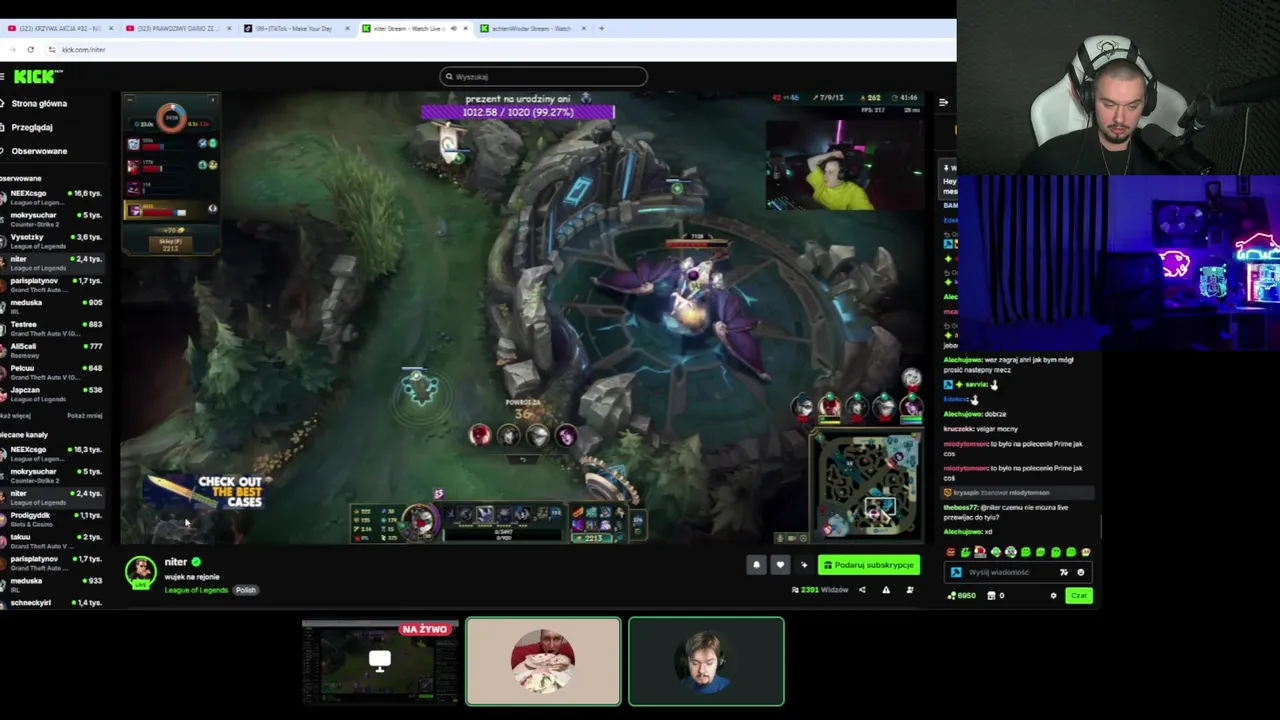Open takuu in recommended channels
Screen dimensions: 1280x720
point(52,541)
